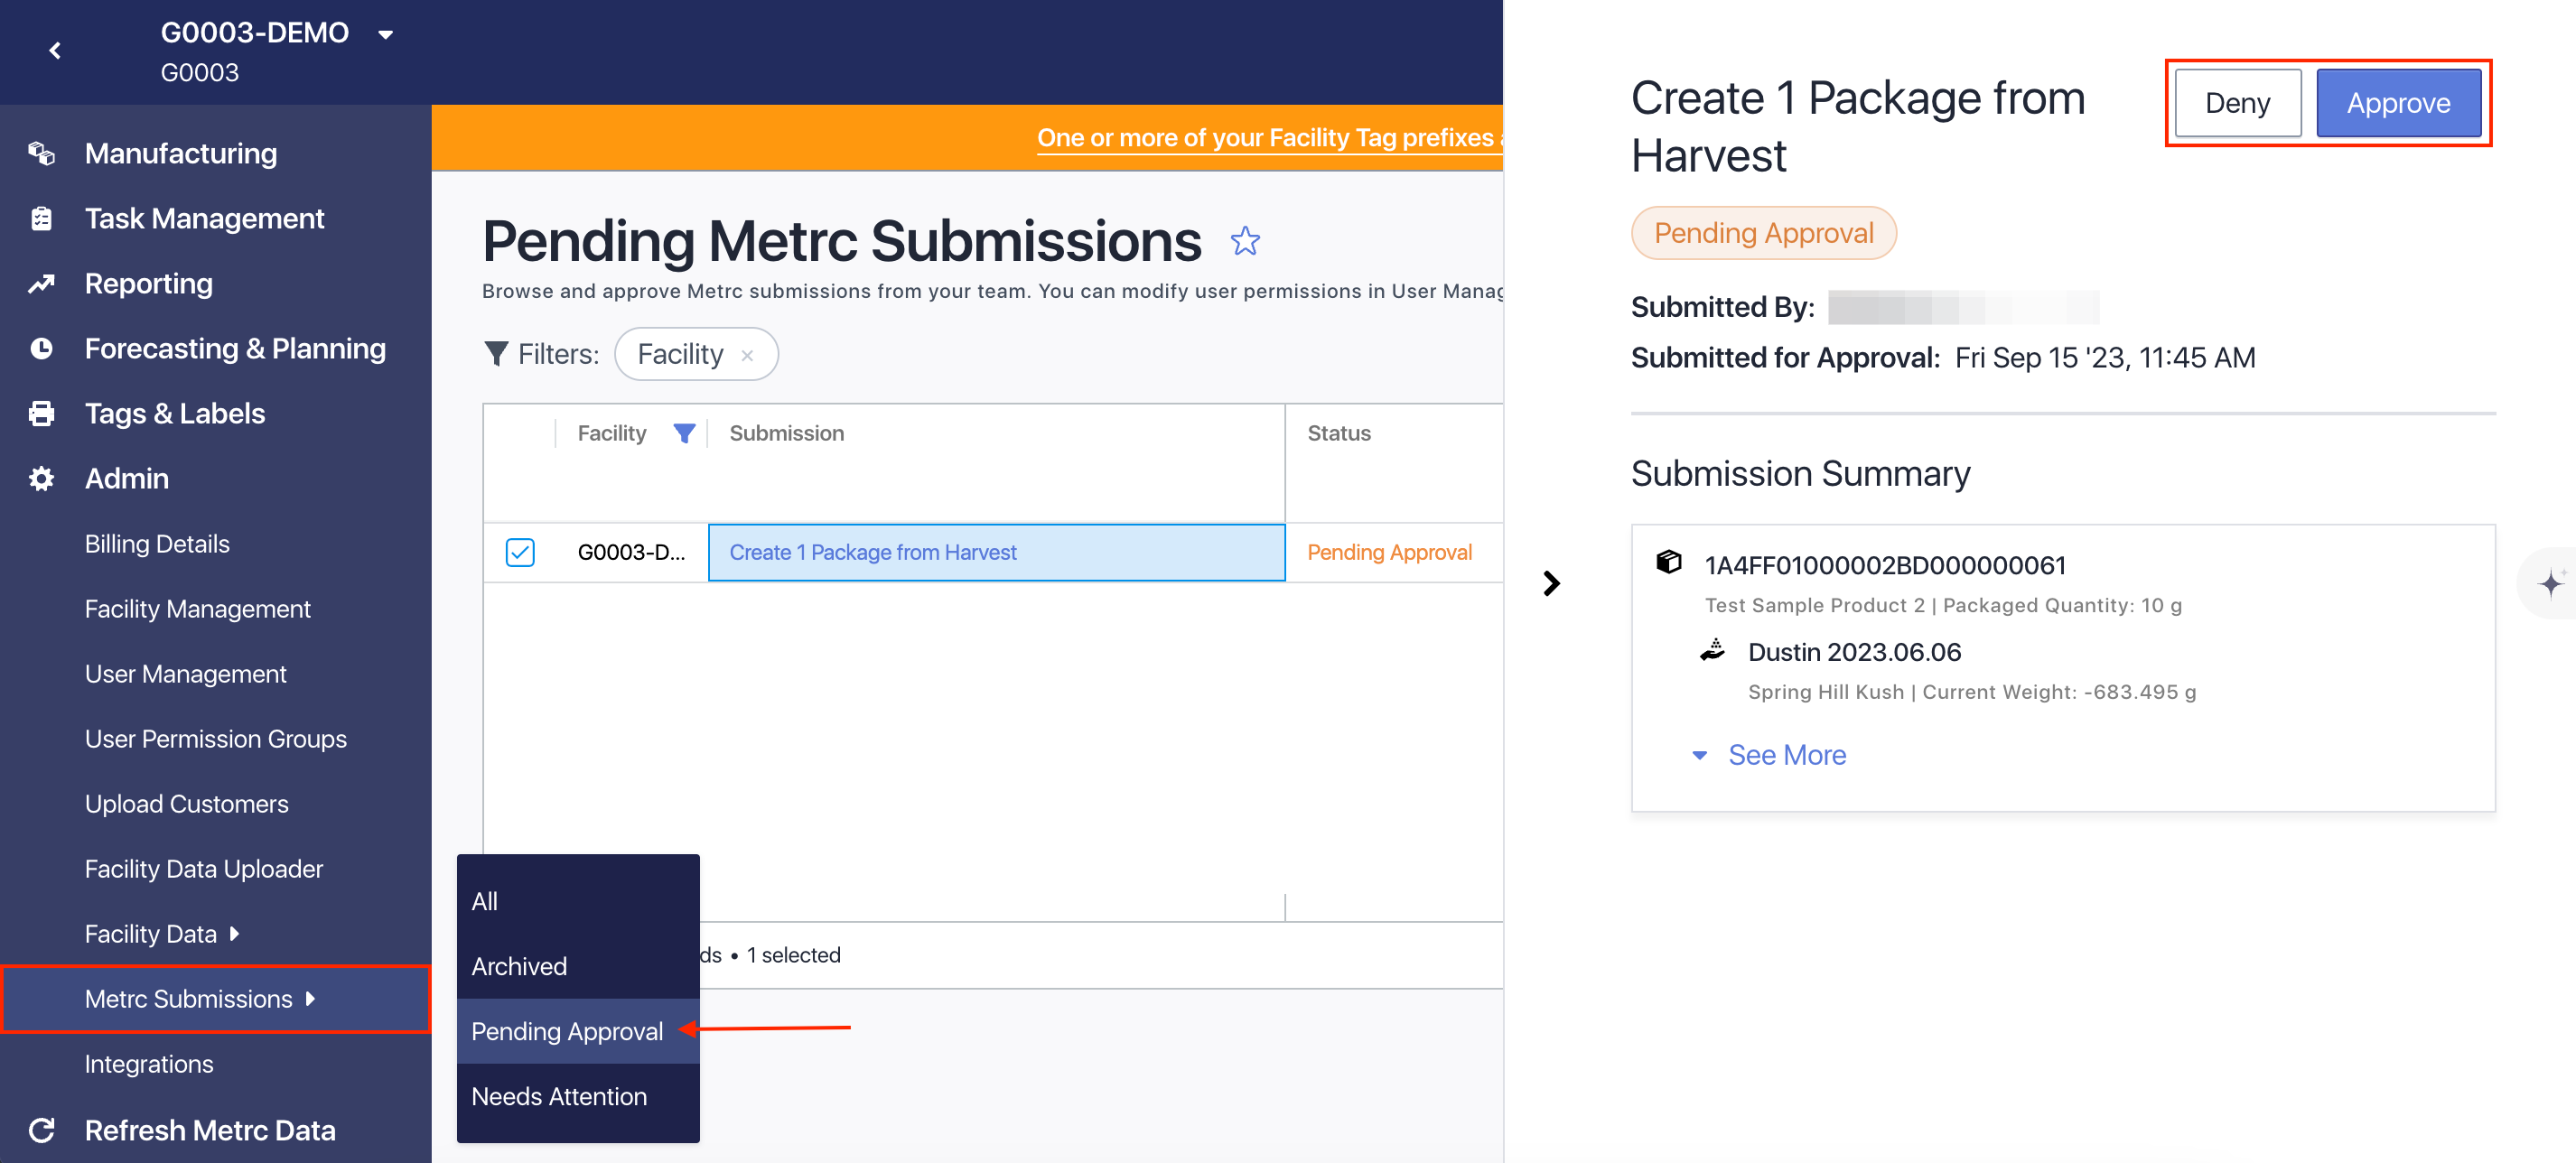Click the Refresh Metrc Data icon
The width and height of the screenshot is (2576, 1163).
41,1130
